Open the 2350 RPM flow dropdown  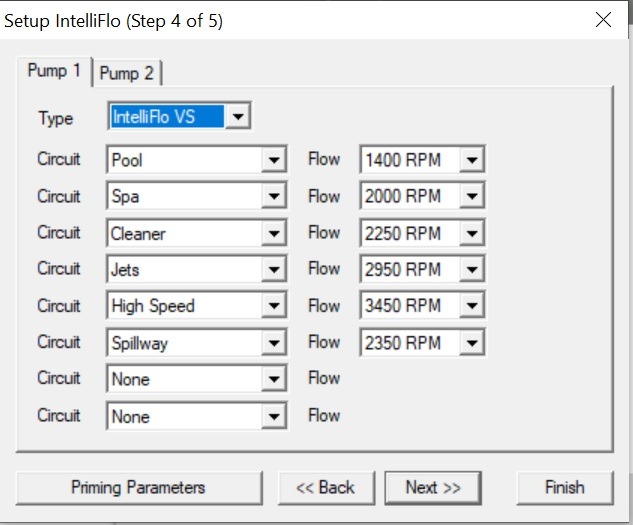(x=422, y=342)
